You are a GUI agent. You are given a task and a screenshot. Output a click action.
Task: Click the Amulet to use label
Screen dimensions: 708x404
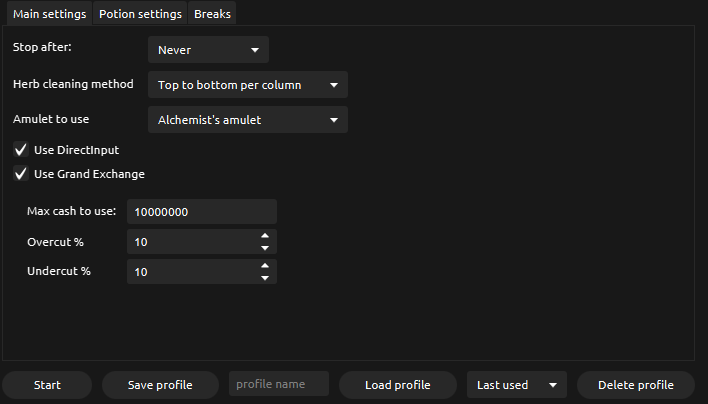pos(51,119)
